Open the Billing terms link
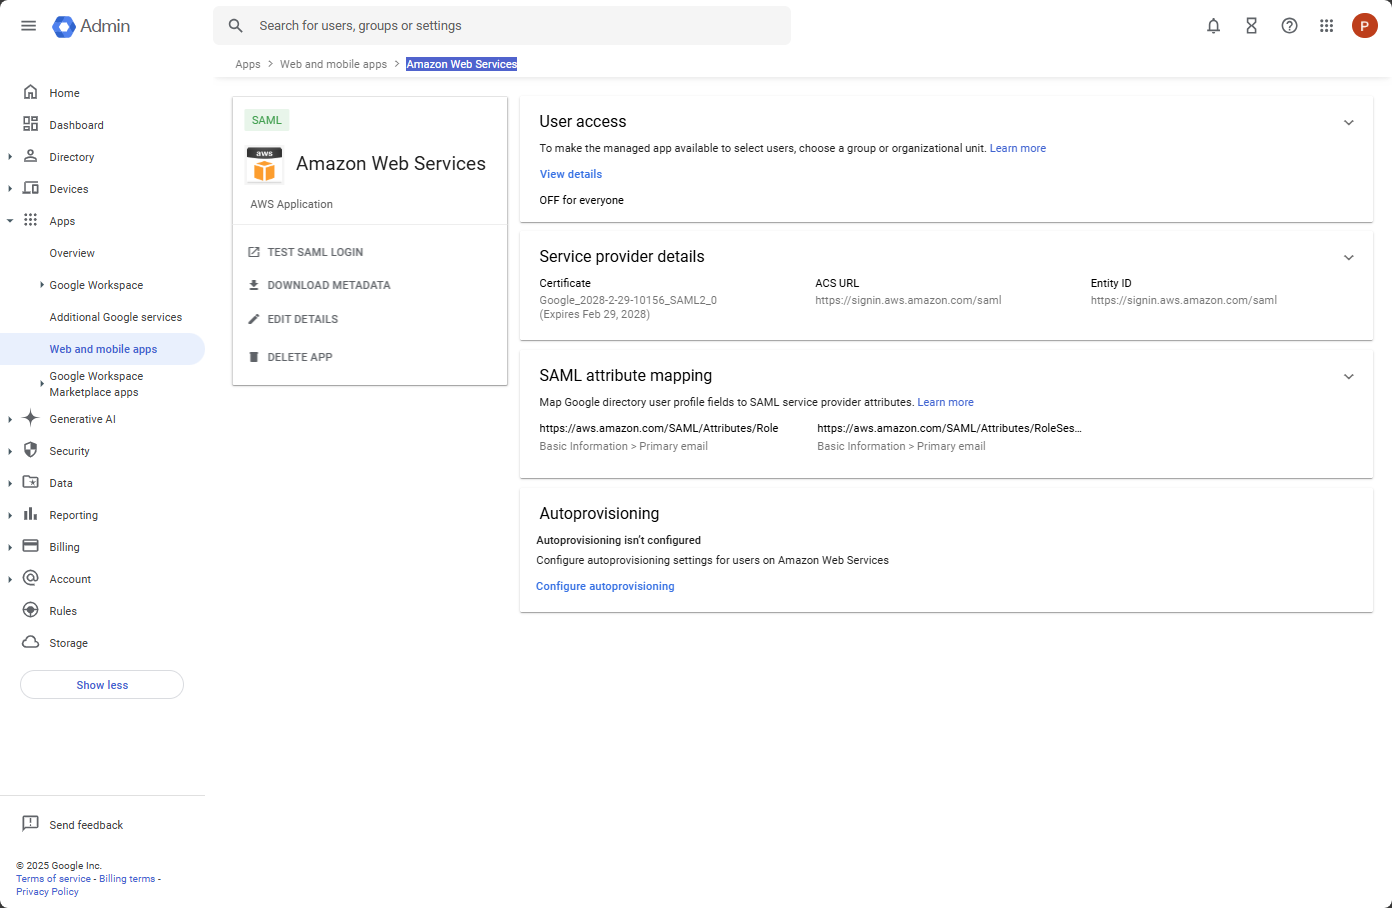 coord(127,879)
